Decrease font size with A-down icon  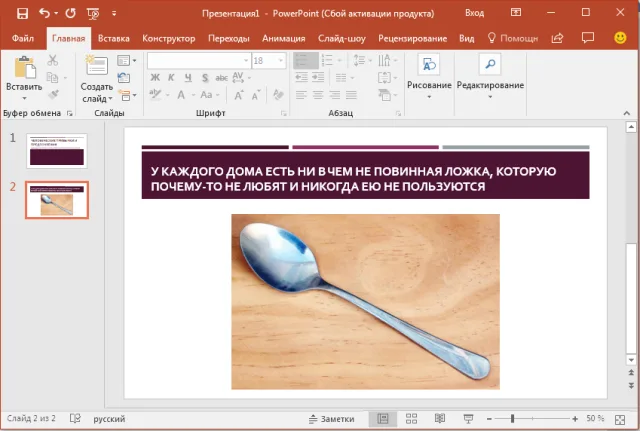point(256,96)
